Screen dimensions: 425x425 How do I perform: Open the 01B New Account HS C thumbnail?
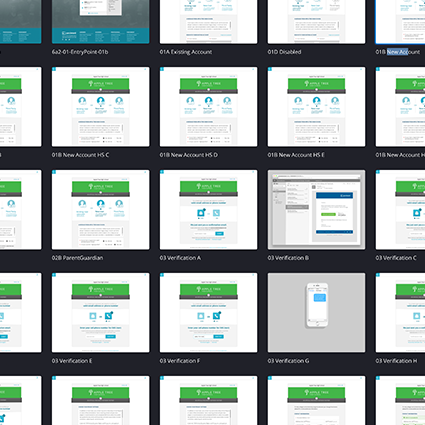[100, 107]
